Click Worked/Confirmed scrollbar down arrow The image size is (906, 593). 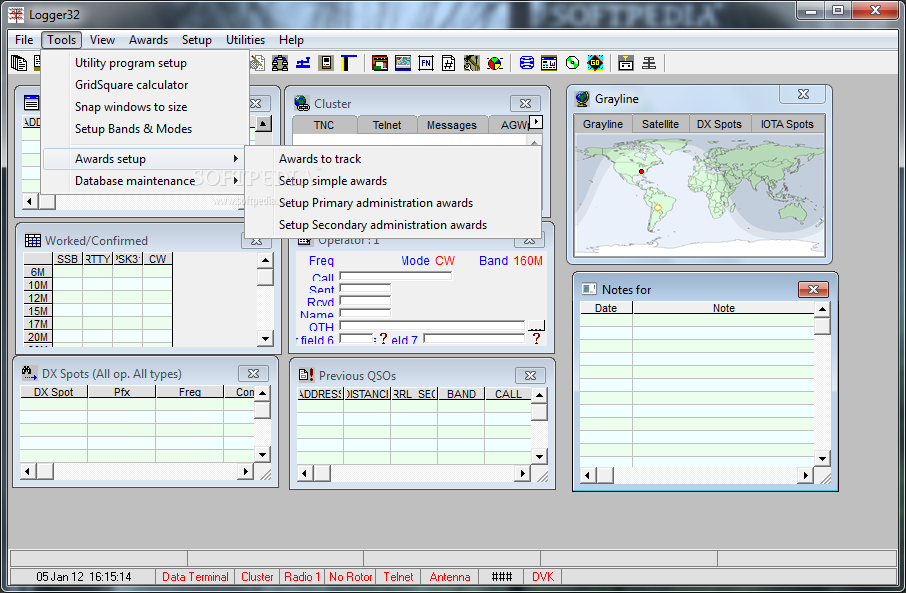tap(265, 339)
